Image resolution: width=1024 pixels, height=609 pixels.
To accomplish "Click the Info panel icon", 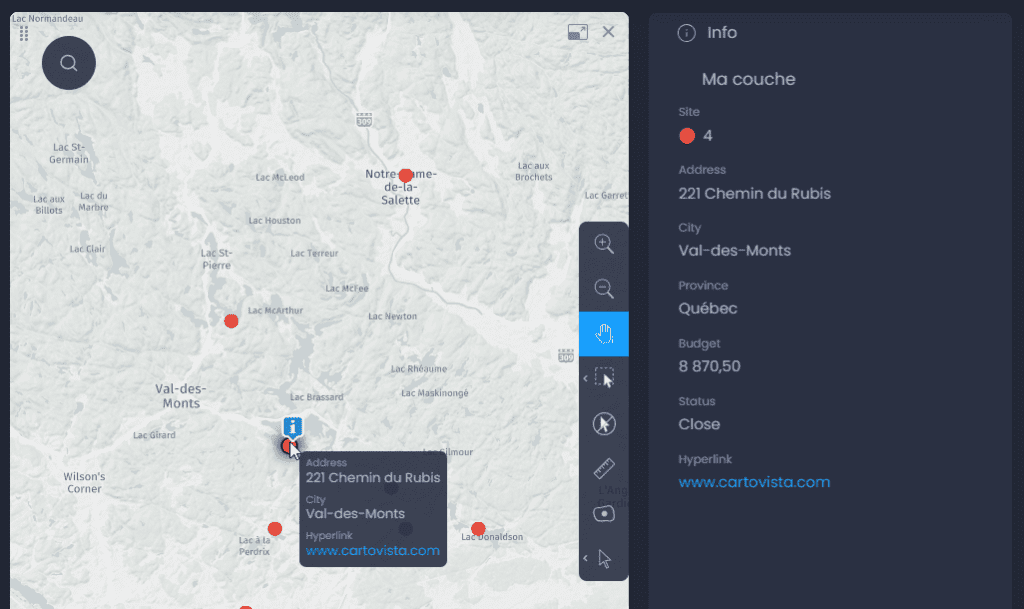I will click(x=686, y=33).
